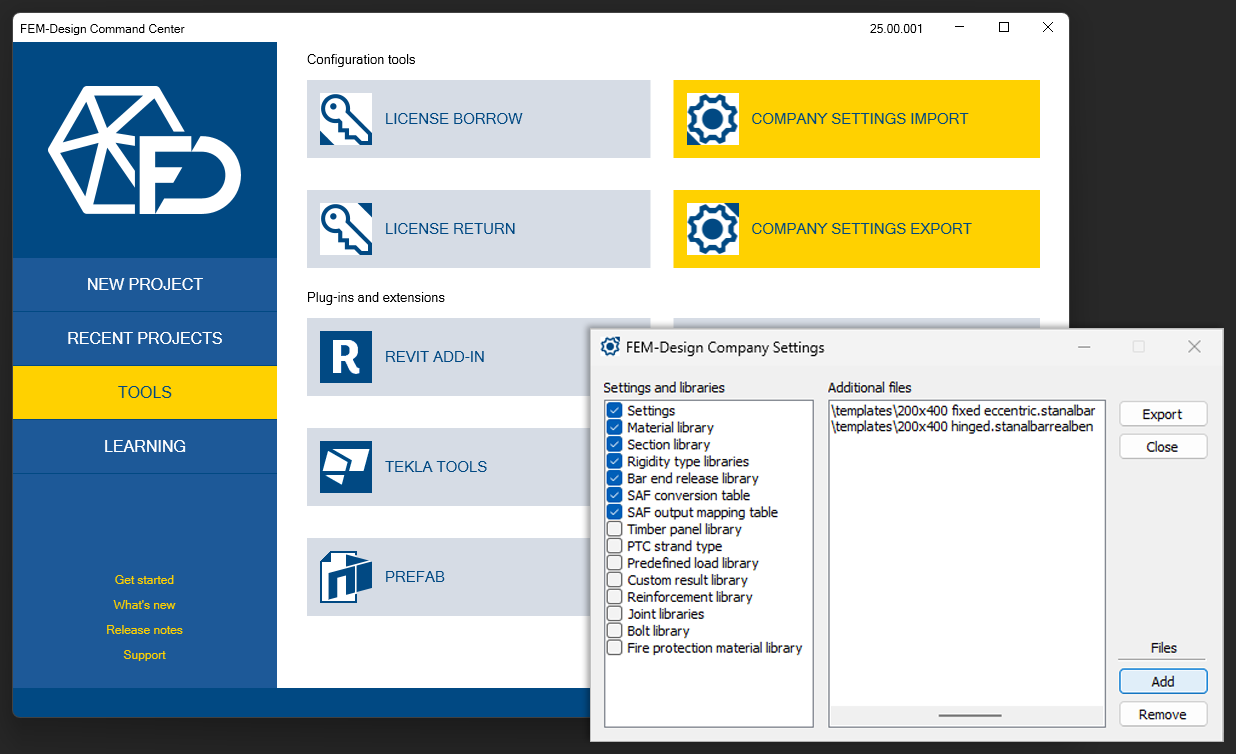The height and width of the screenshot is (754, 1236).
Task: Open the Release notes link
Action: tap(145, 630)
